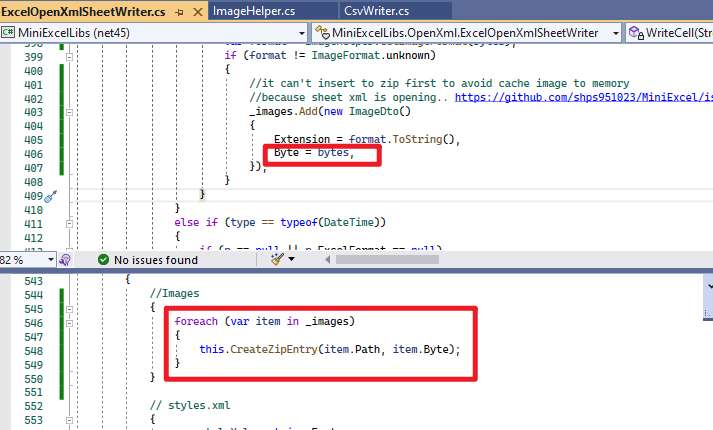This screenshot has width=713, height=430.
Task: Click the green No issues found checkmark icon
Action: [x=103, y=260]
